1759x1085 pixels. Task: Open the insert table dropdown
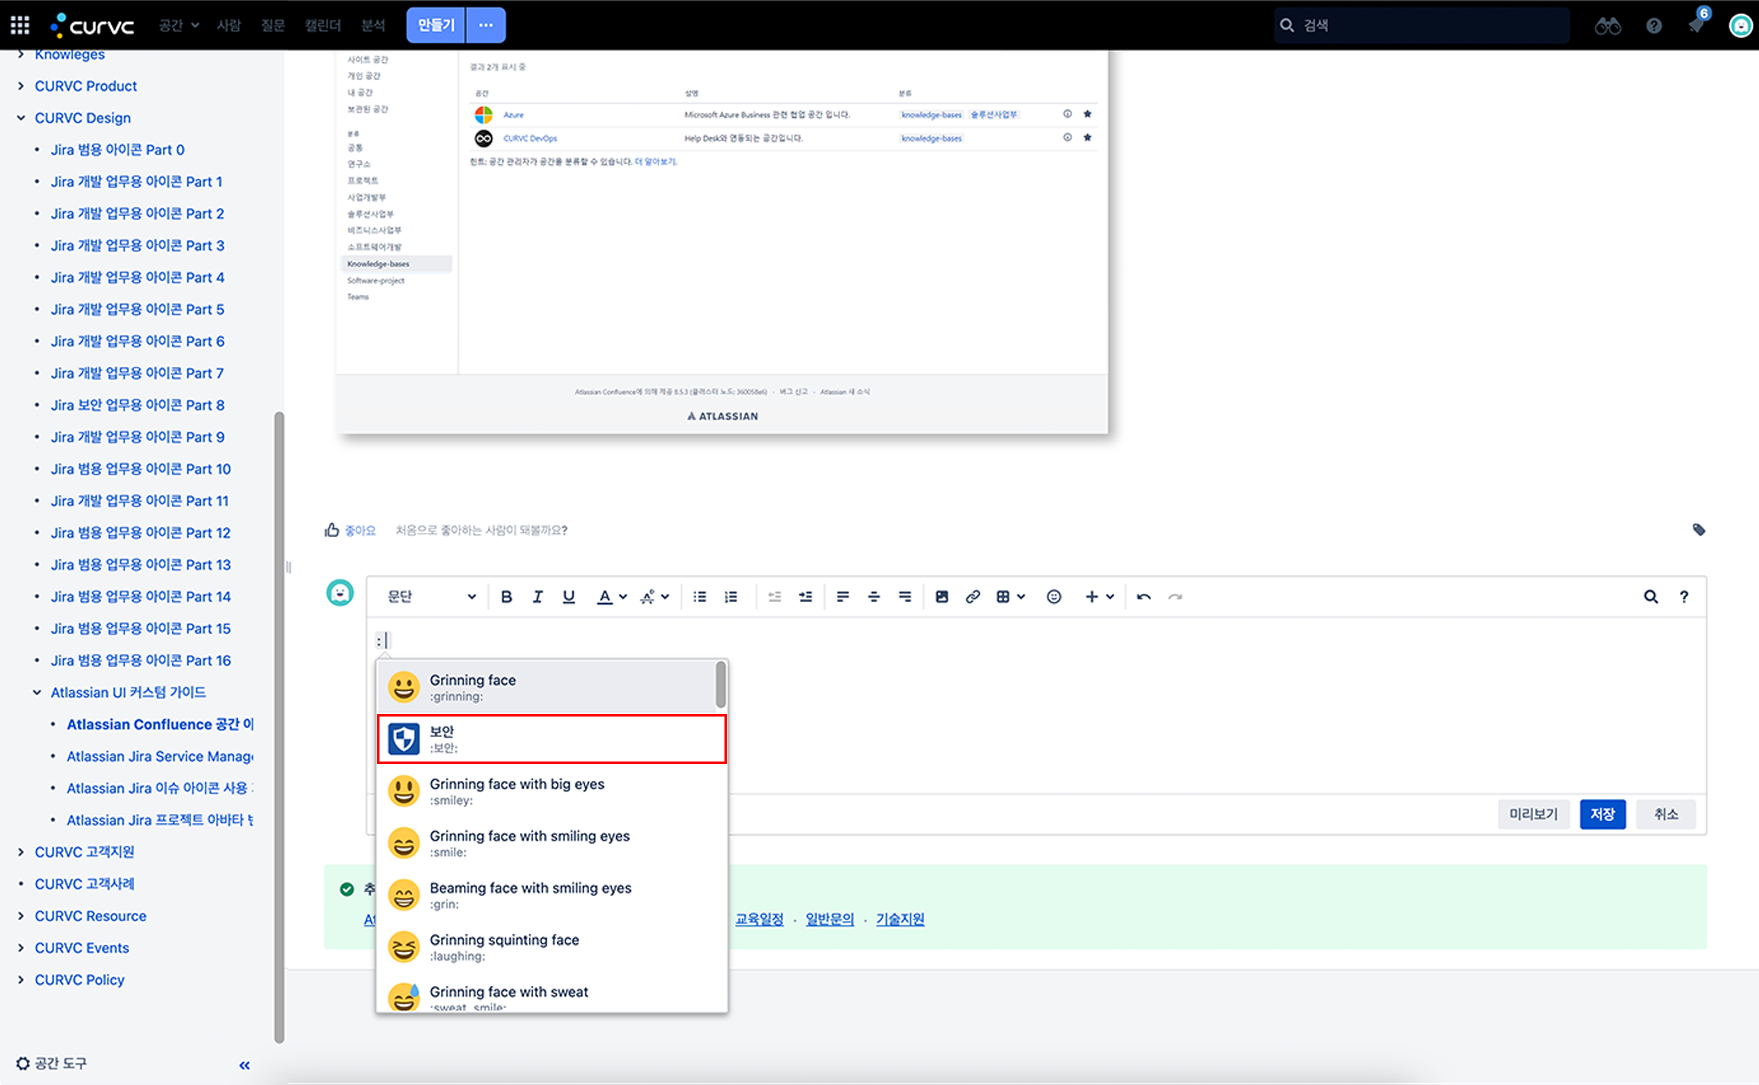pos(1010,597)
